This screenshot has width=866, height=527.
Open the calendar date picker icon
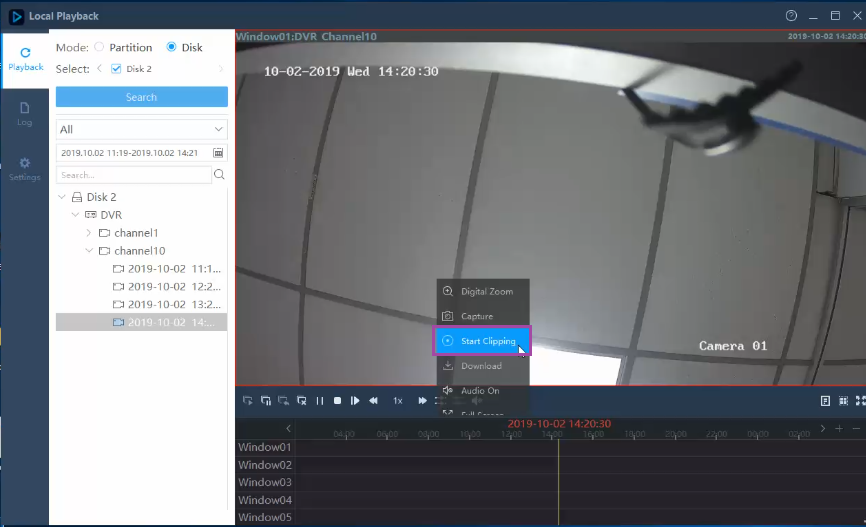pyautogui.click(x=218, y=152)
